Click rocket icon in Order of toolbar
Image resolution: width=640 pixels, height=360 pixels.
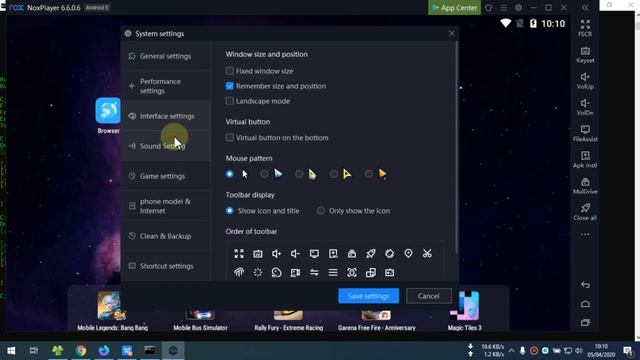tap(371, 253)
